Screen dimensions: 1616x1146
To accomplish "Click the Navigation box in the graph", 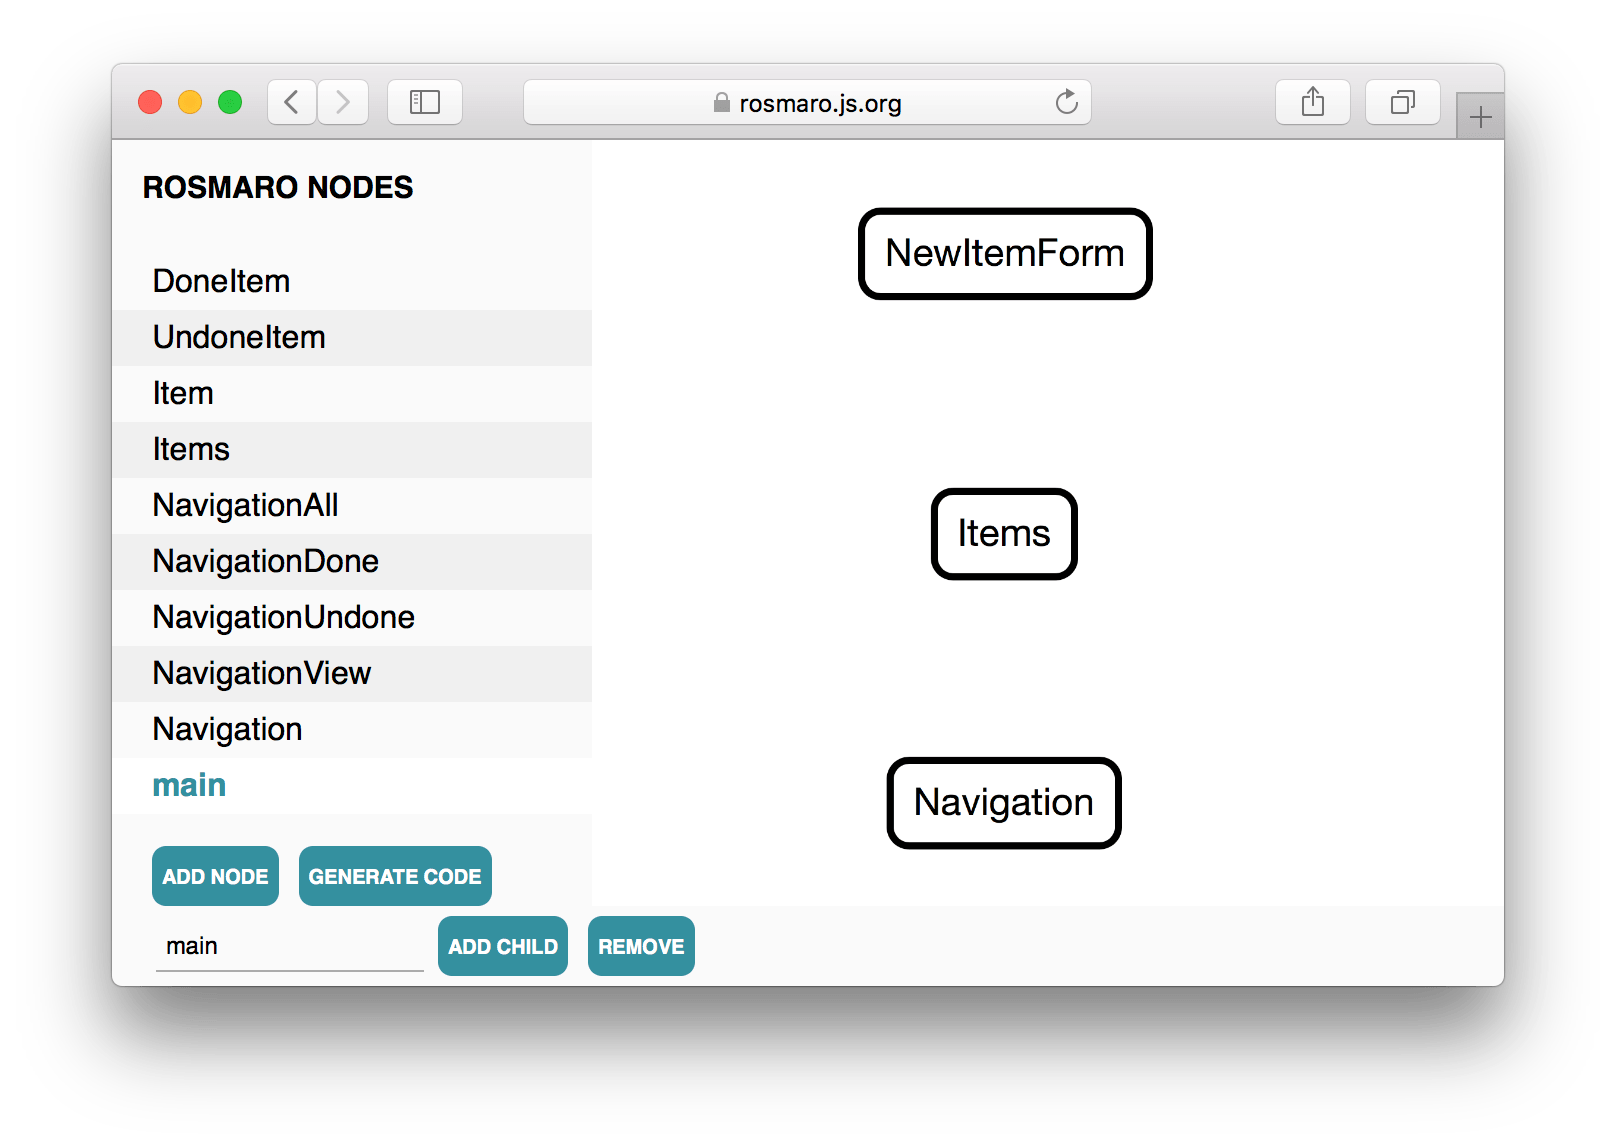I will coord(1004,802).
